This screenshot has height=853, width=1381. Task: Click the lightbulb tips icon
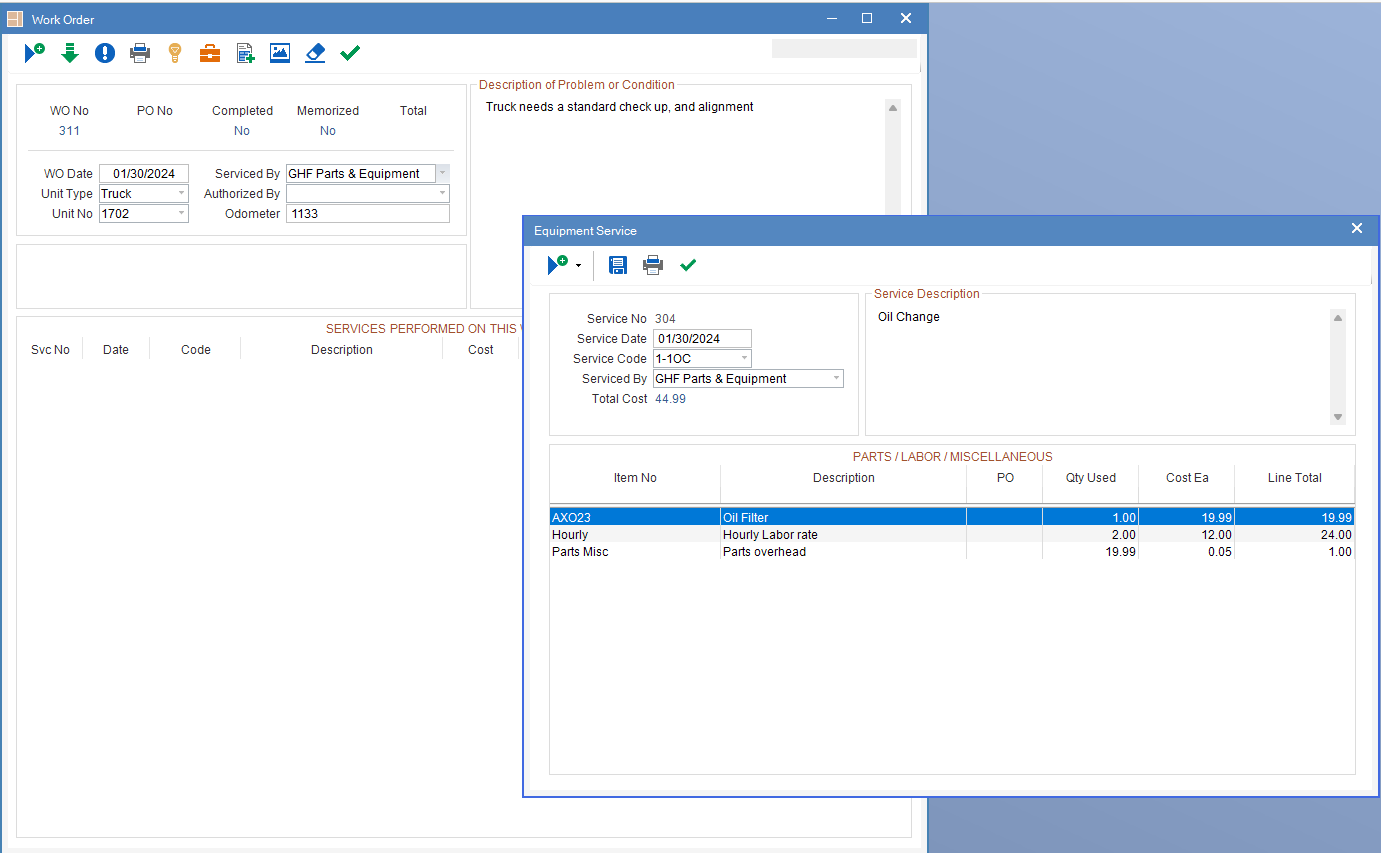tap(174, 52)
